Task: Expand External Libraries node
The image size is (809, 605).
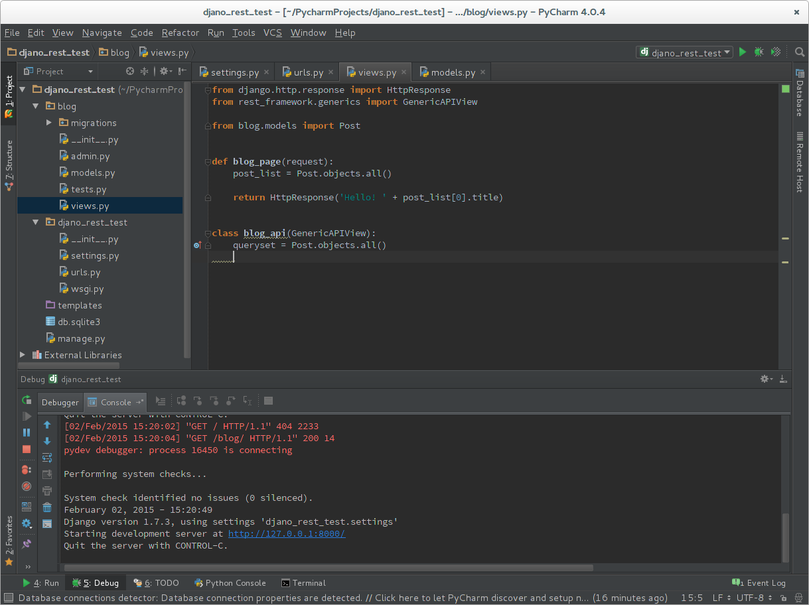Action: (23, 355)
